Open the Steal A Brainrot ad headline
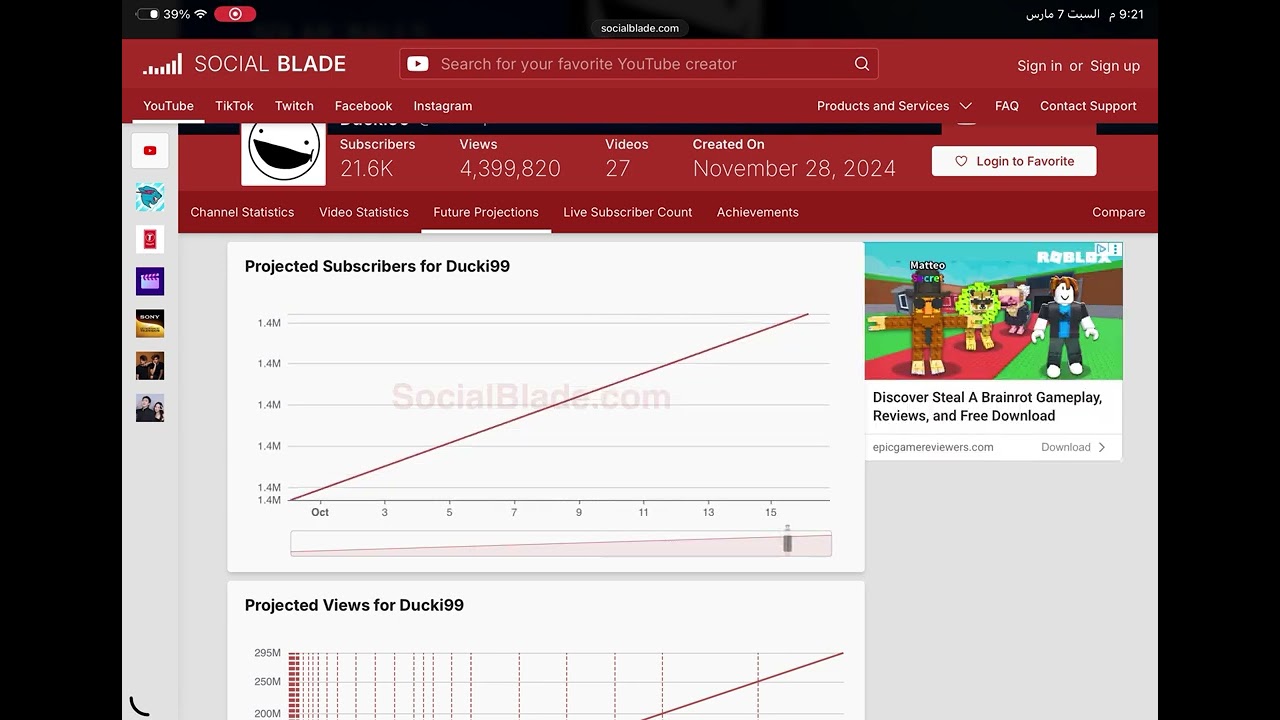This screenshot has height=720, width=1280. point(987,406)
